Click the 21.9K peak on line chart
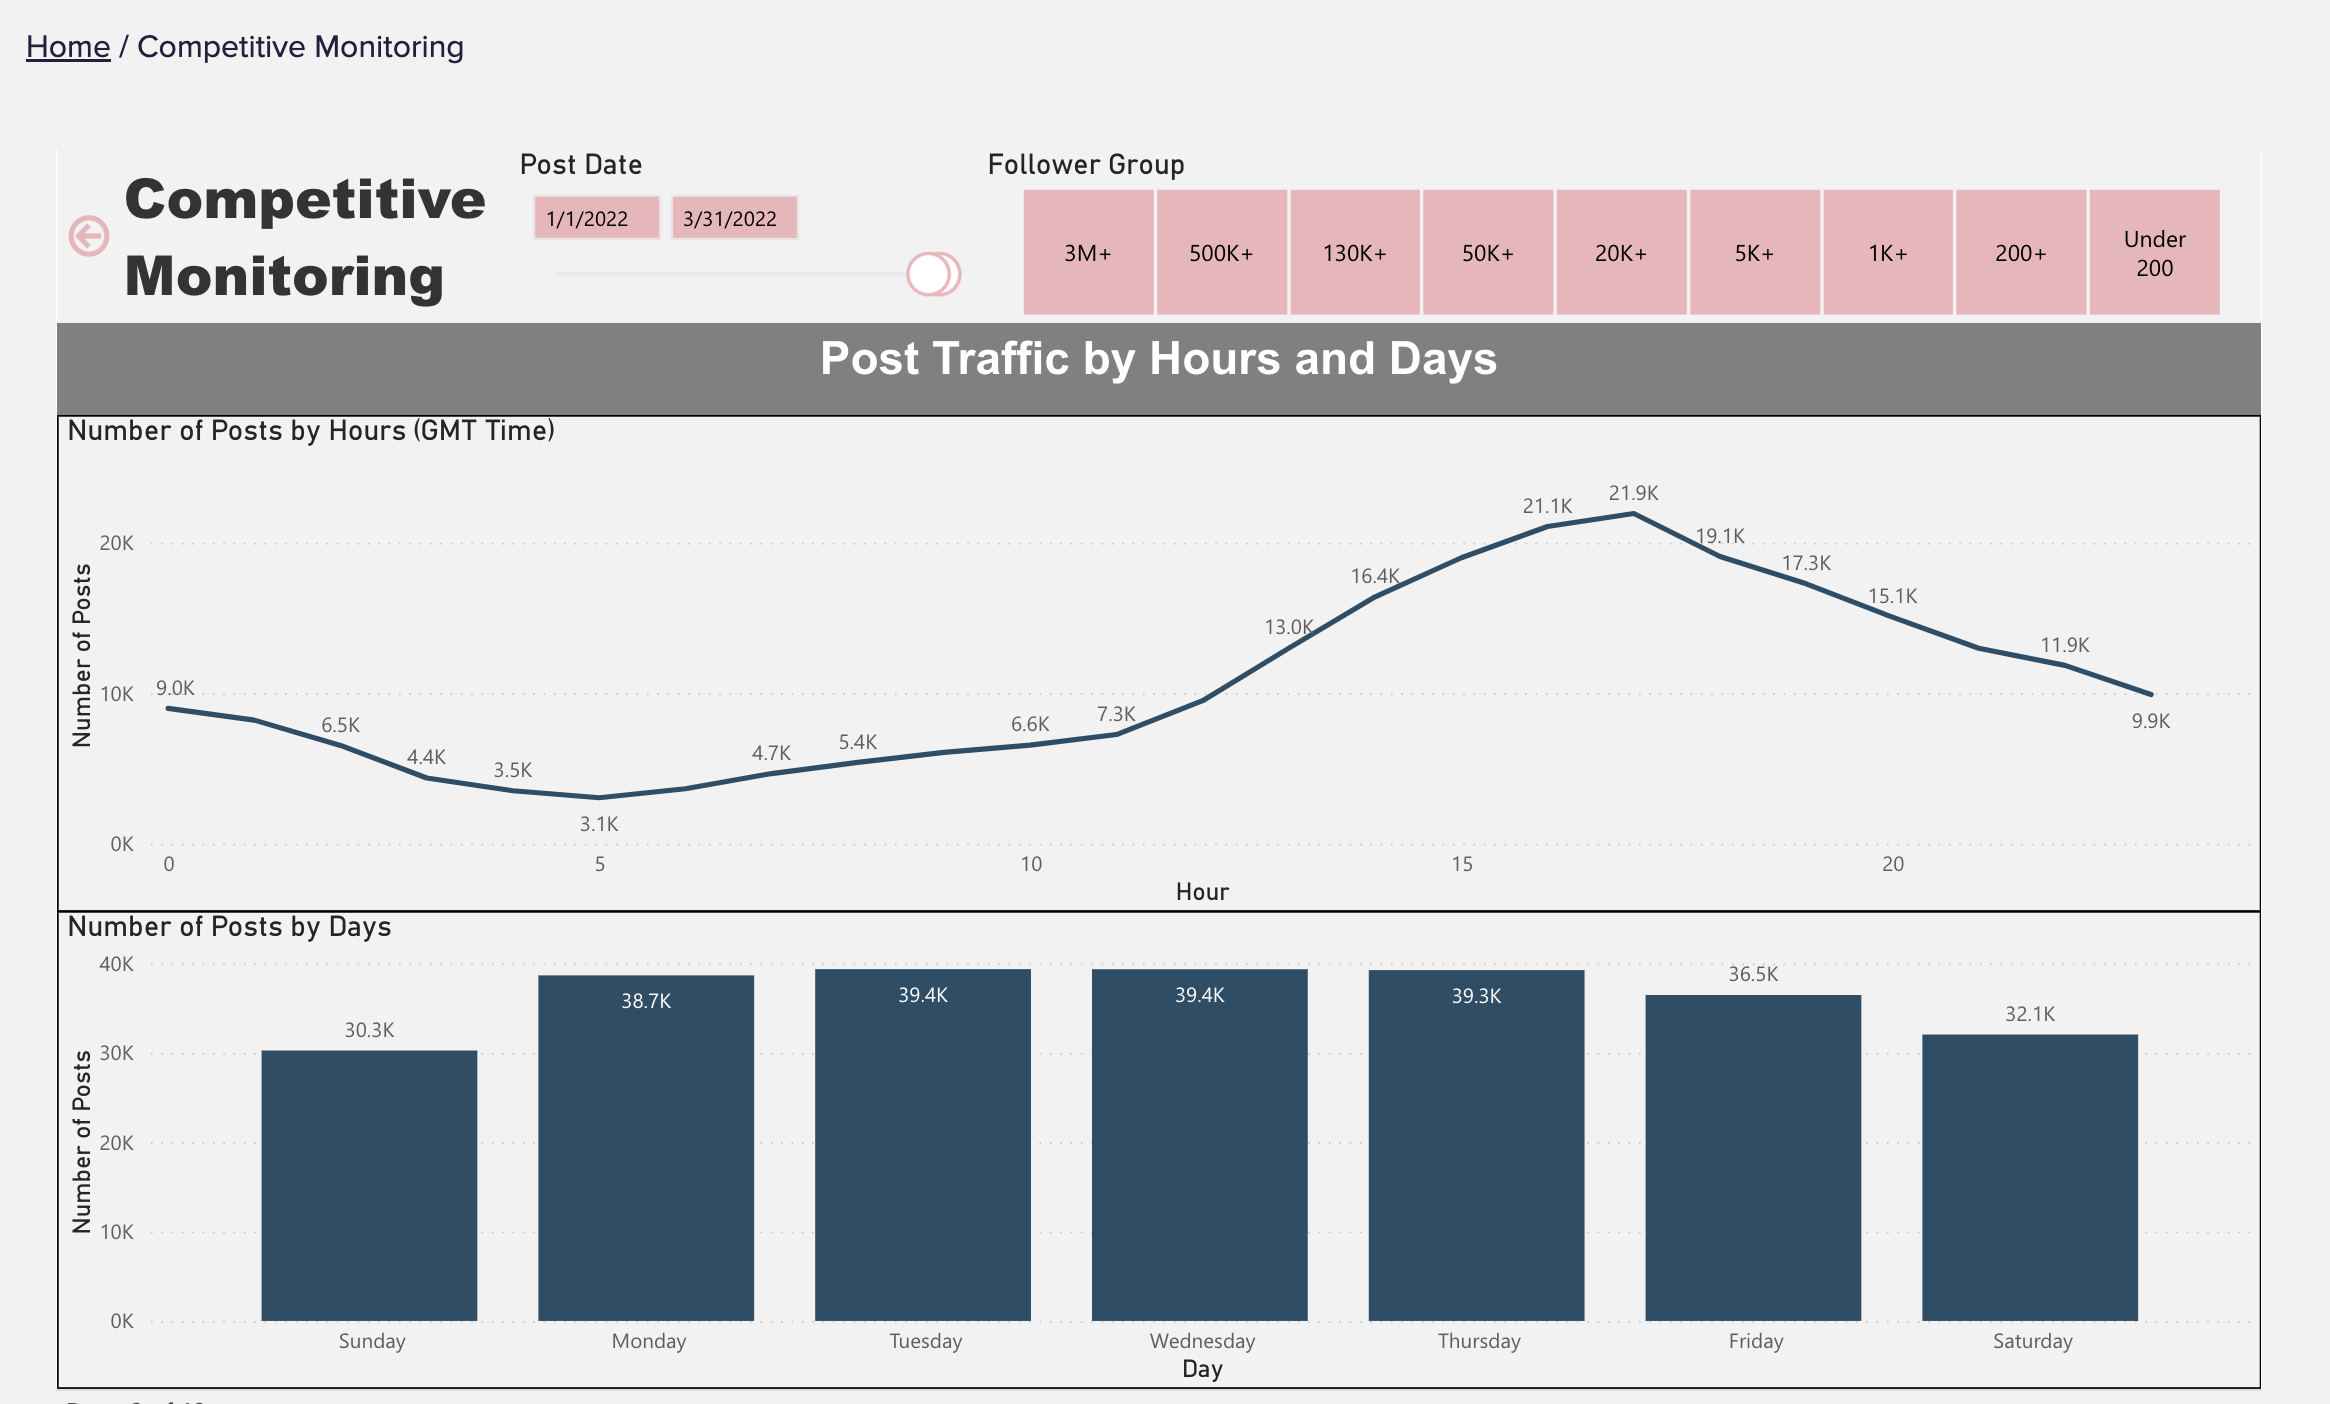The image size is (2330, 1404). tap(1633, 514)
